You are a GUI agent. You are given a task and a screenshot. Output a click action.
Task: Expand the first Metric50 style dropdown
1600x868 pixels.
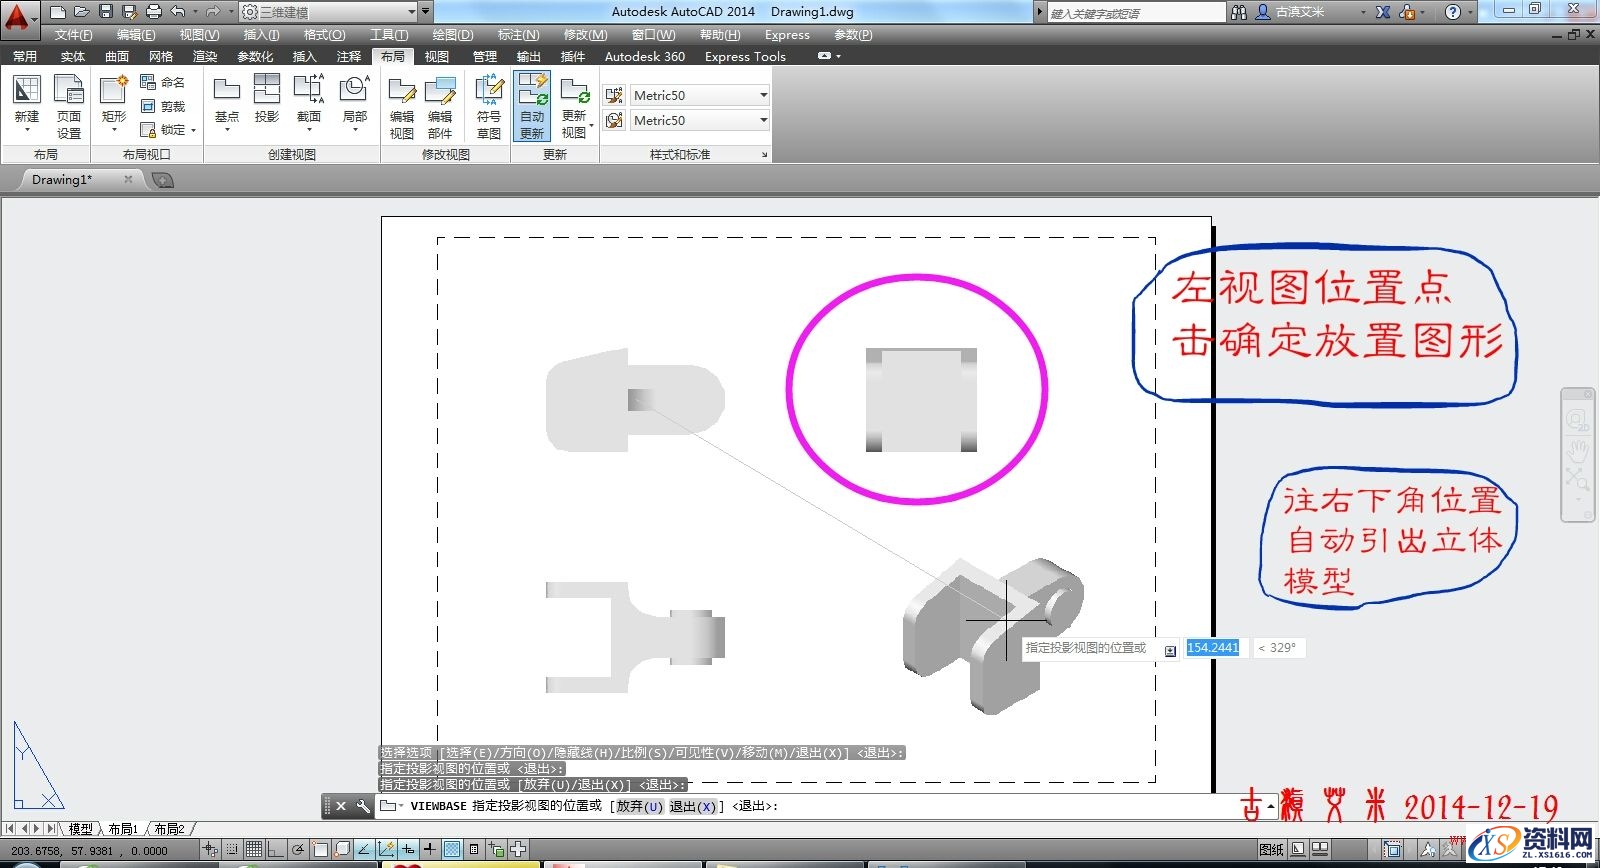coord(763,95)
